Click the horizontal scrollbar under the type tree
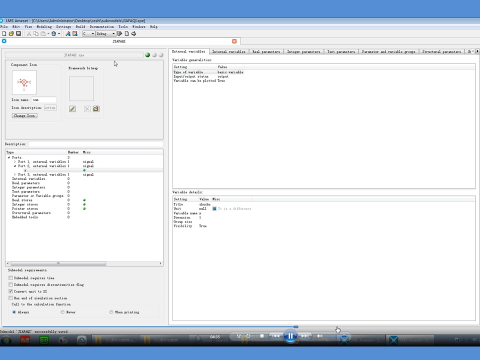480x360 pixels. point(84,264)
